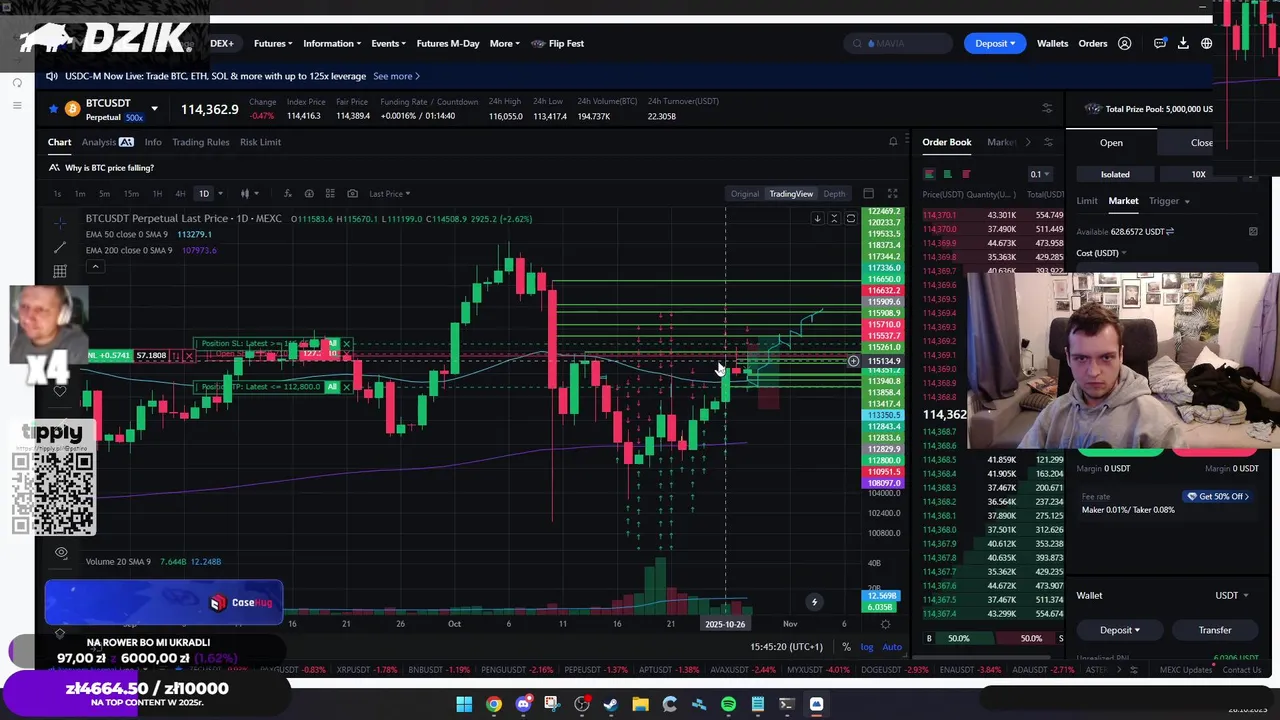Select the crosshair drawing tool

click(x=60, y=222)
